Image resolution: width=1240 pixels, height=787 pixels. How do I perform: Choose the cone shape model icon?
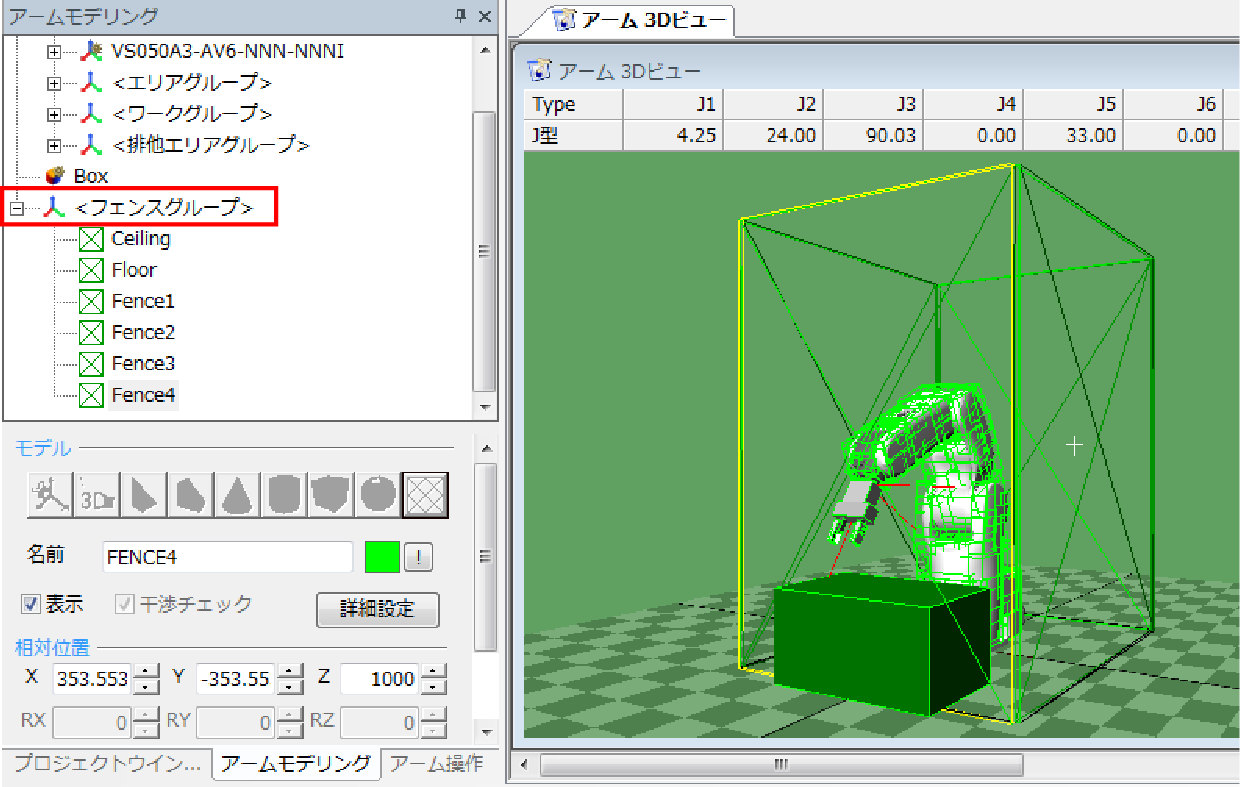pyautogui.click(x=237, y=495)
